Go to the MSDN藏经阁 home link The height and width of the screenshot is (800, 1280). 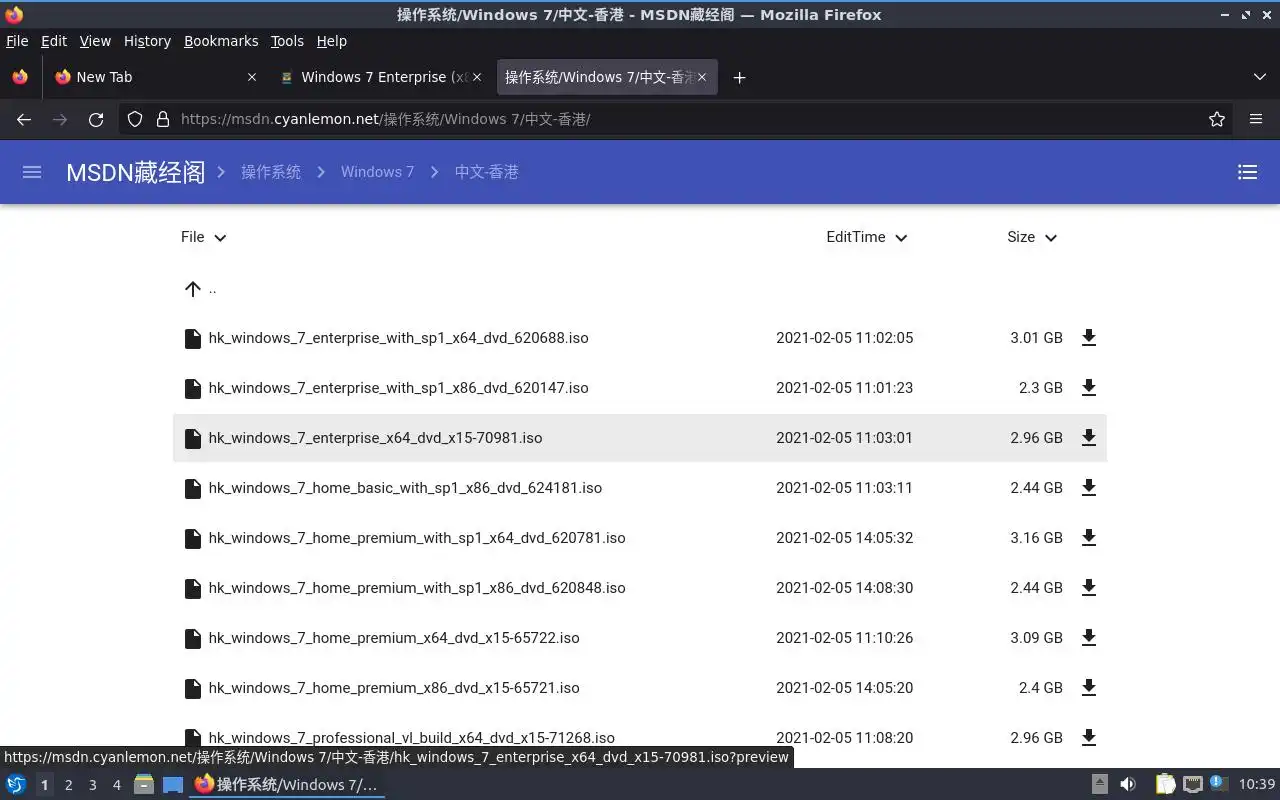(x=135, y=172)
